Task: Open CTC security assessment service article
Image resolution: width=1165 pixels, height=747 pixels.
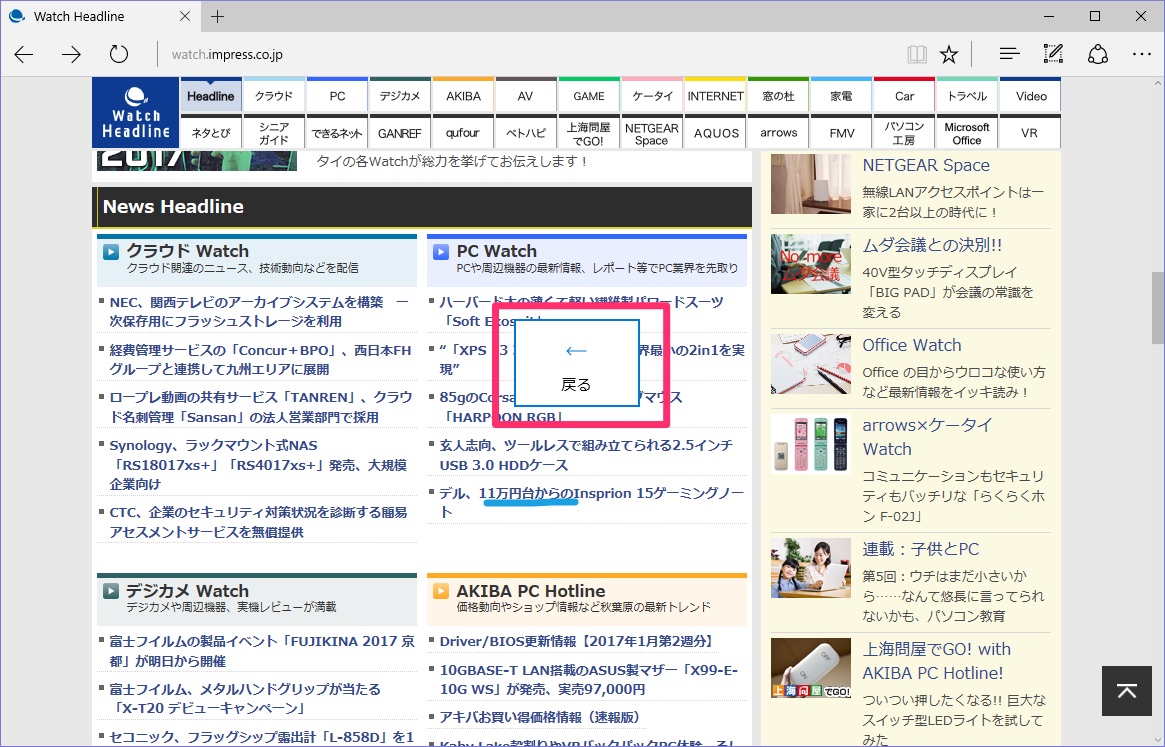Action: [258, 522]
